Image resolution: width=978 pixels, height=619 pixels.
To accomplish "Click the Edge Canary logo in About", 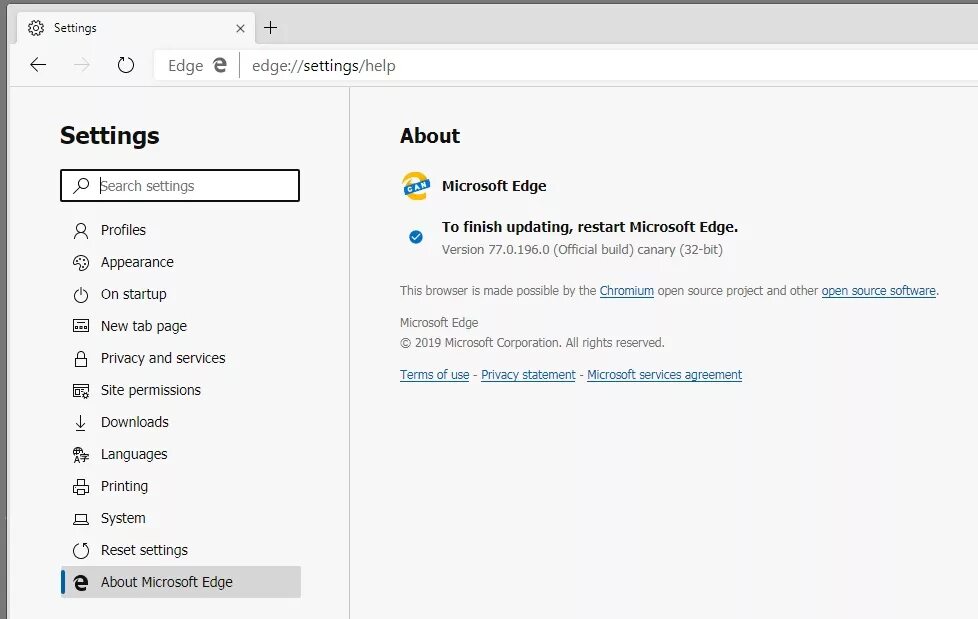I will (x=415, y=186).
